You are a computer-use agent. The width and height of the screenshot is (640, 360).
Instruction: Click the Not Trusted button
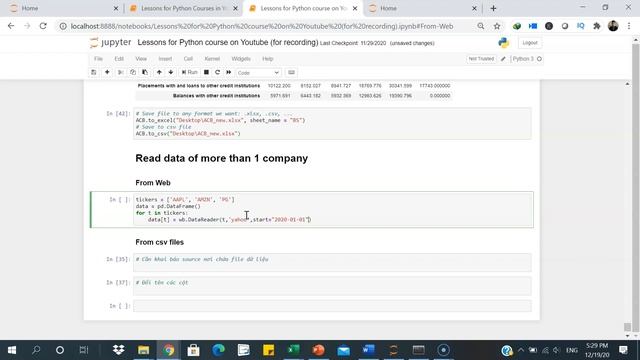(x=481, y=59)
